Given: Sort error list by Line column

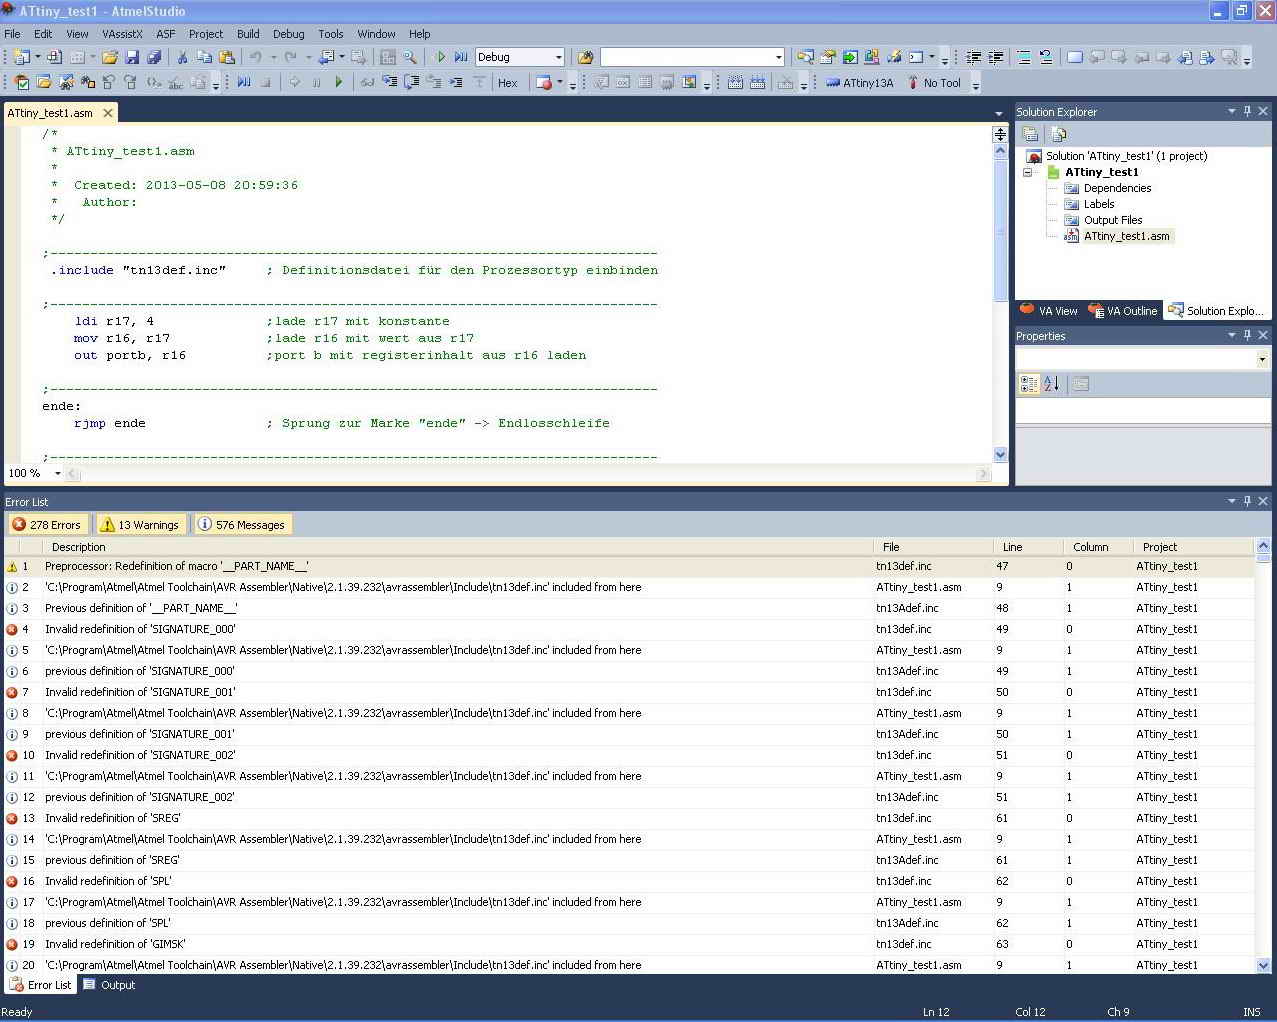Looking at the screenshot, I should tap(1028, 547).
